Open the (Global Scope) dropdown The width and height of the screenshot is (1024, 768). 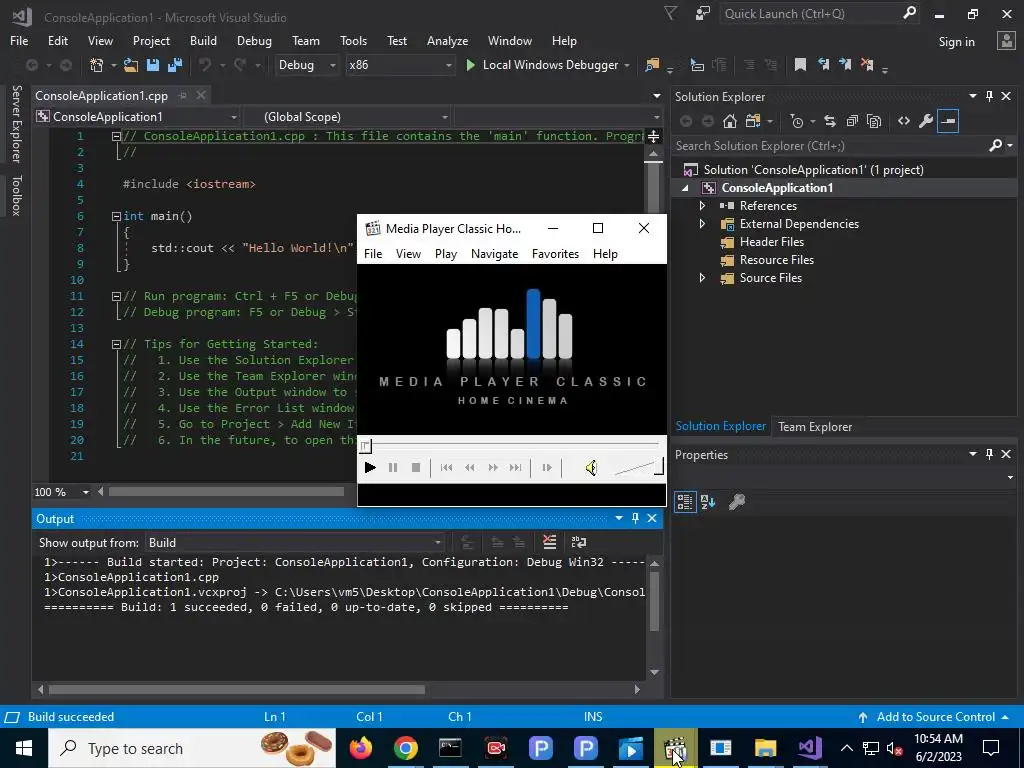click(348, 117)
